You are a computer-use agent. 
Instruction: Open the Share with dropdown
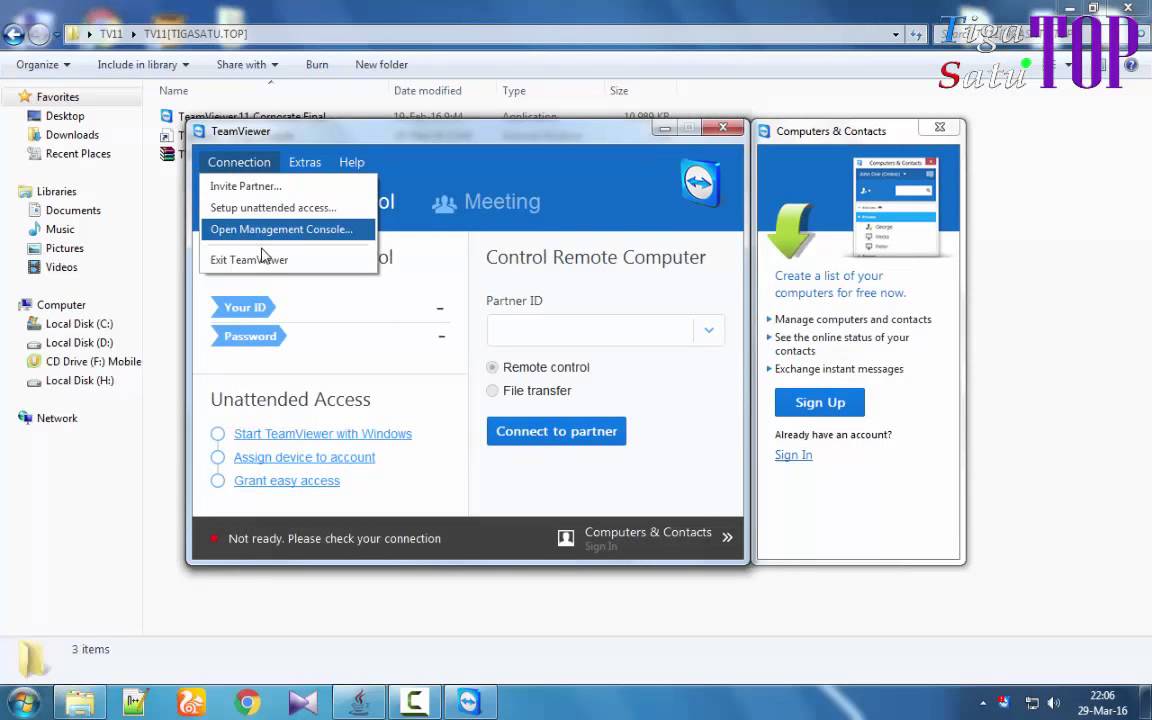click(x=247, y=65)
